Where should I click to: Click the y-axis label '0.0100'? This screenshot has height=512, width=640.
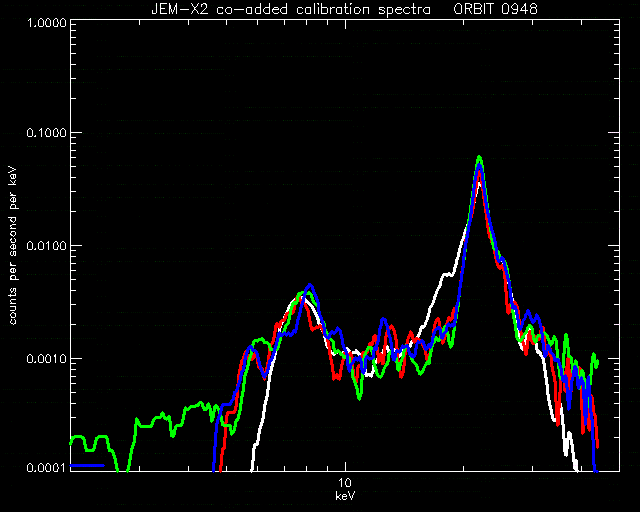click(x=47, y=246)
